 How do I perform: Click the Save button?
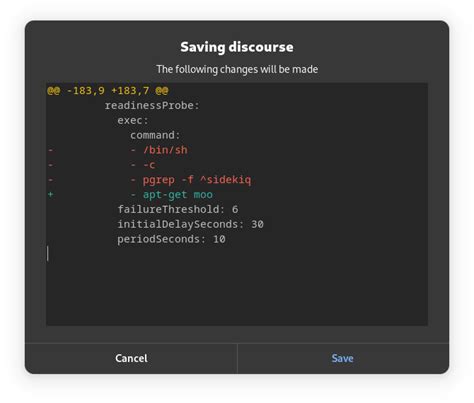(343, 358)
